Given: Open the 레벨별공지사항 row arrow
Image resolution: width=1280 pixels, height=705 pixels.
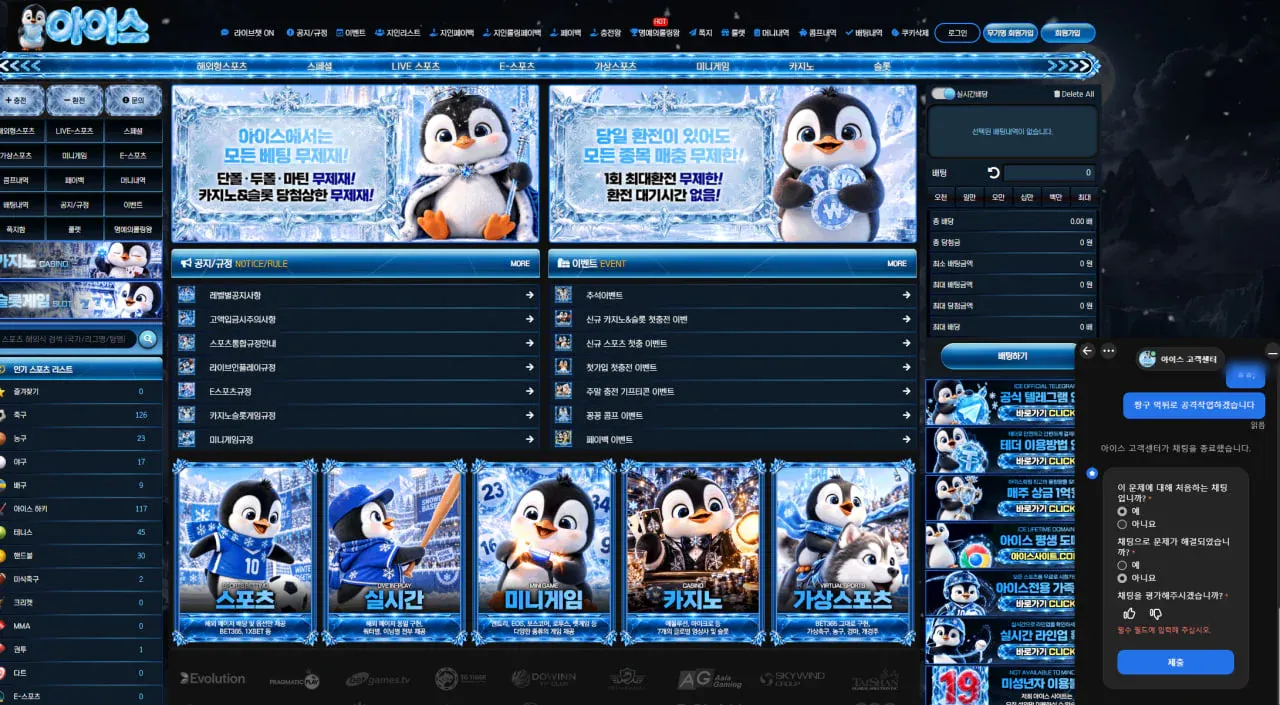Looking at the screenshot, I should (x=530, y=295).
